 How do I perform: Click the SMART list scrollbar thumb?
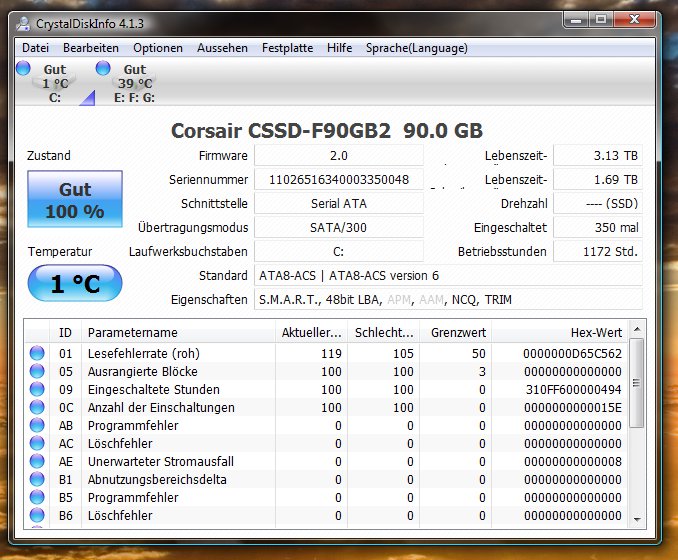tap(636, 383)
